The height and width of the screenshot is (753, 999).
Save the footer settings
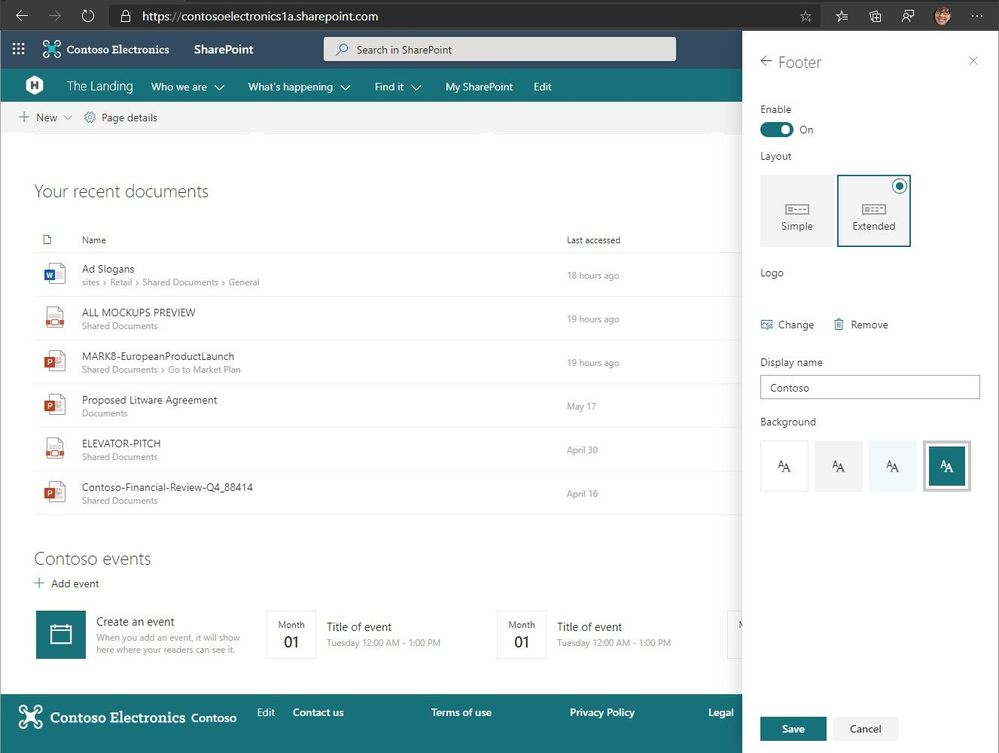pyautogui.click(x=793, y=729)
